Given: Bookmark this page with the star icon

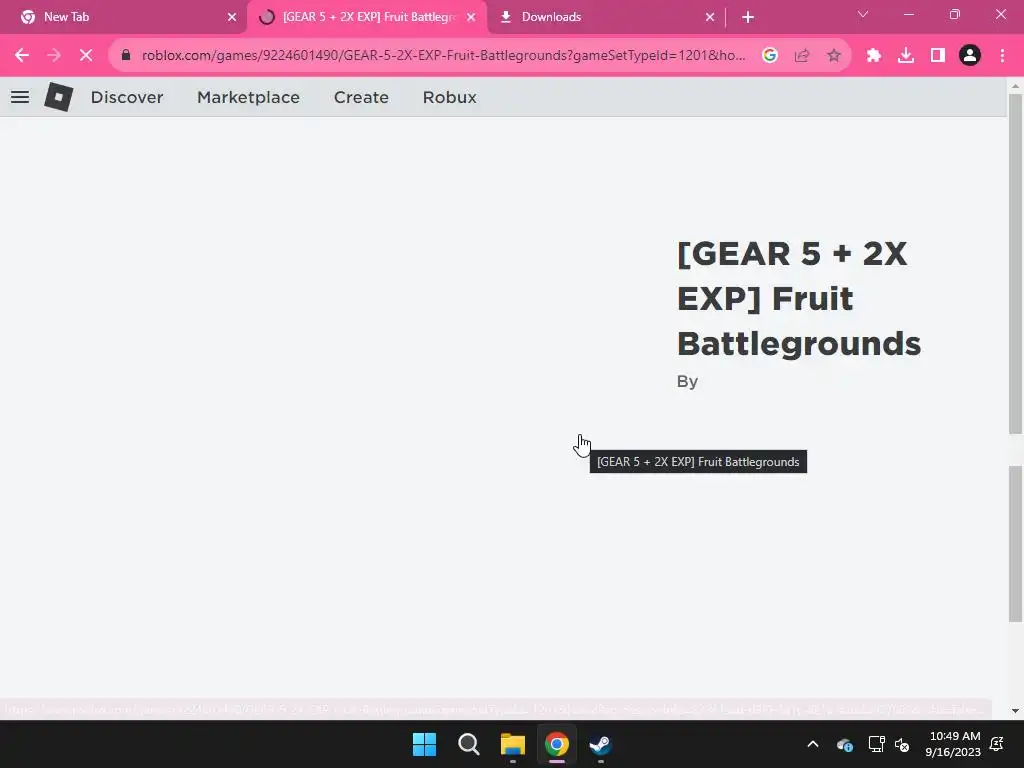Looking at the screenshot, I should click(x=834, y=56).
